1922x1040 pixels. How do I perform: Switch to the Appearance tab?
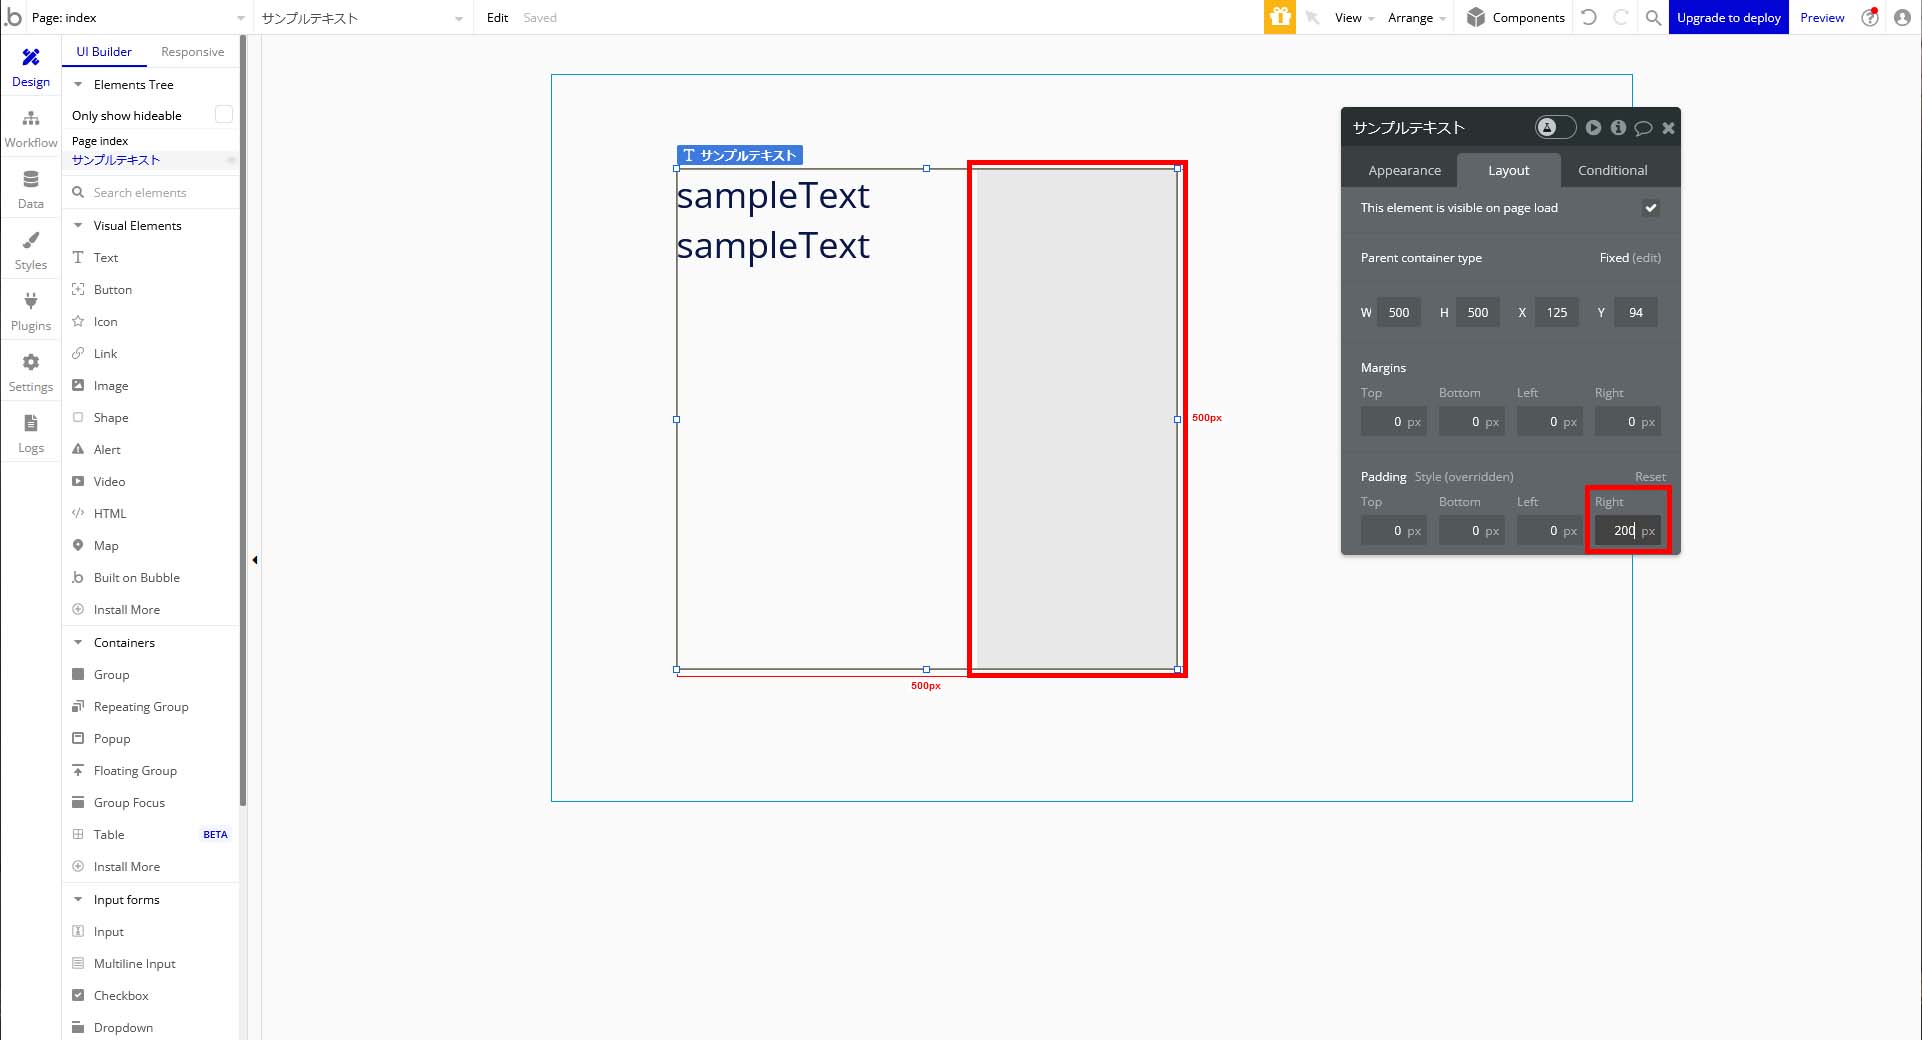[1404, 170]
